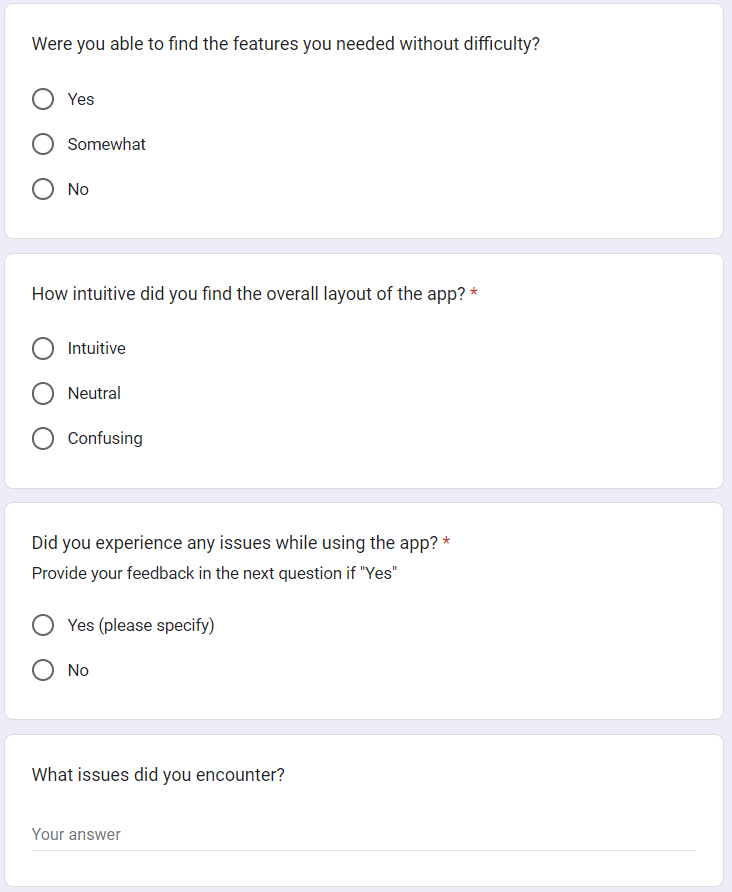Image resolution: width=732 pixels, height=892 pixels.
Task: Choose 'Confusing' for the app layout
Action: click(43, 438)
